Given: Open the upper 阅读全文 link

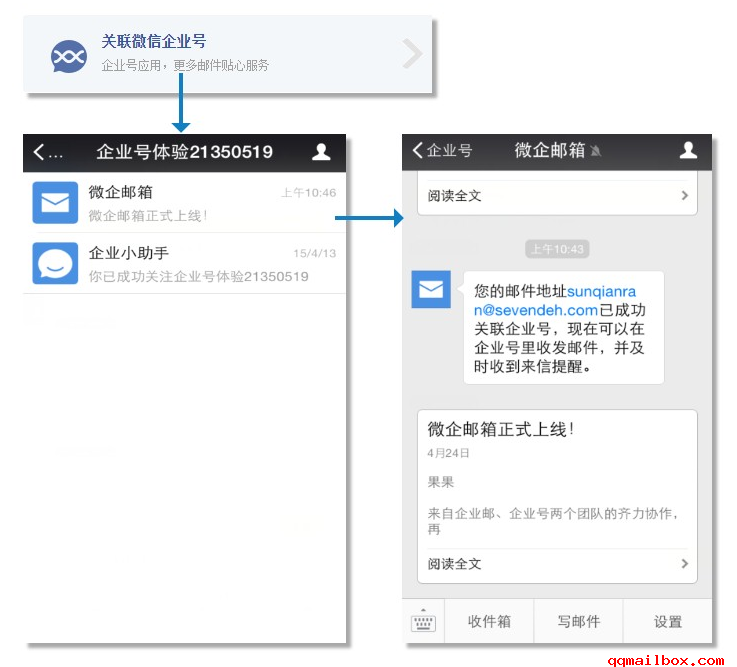Looking at the screenshot, I should (x=455, y=196).
